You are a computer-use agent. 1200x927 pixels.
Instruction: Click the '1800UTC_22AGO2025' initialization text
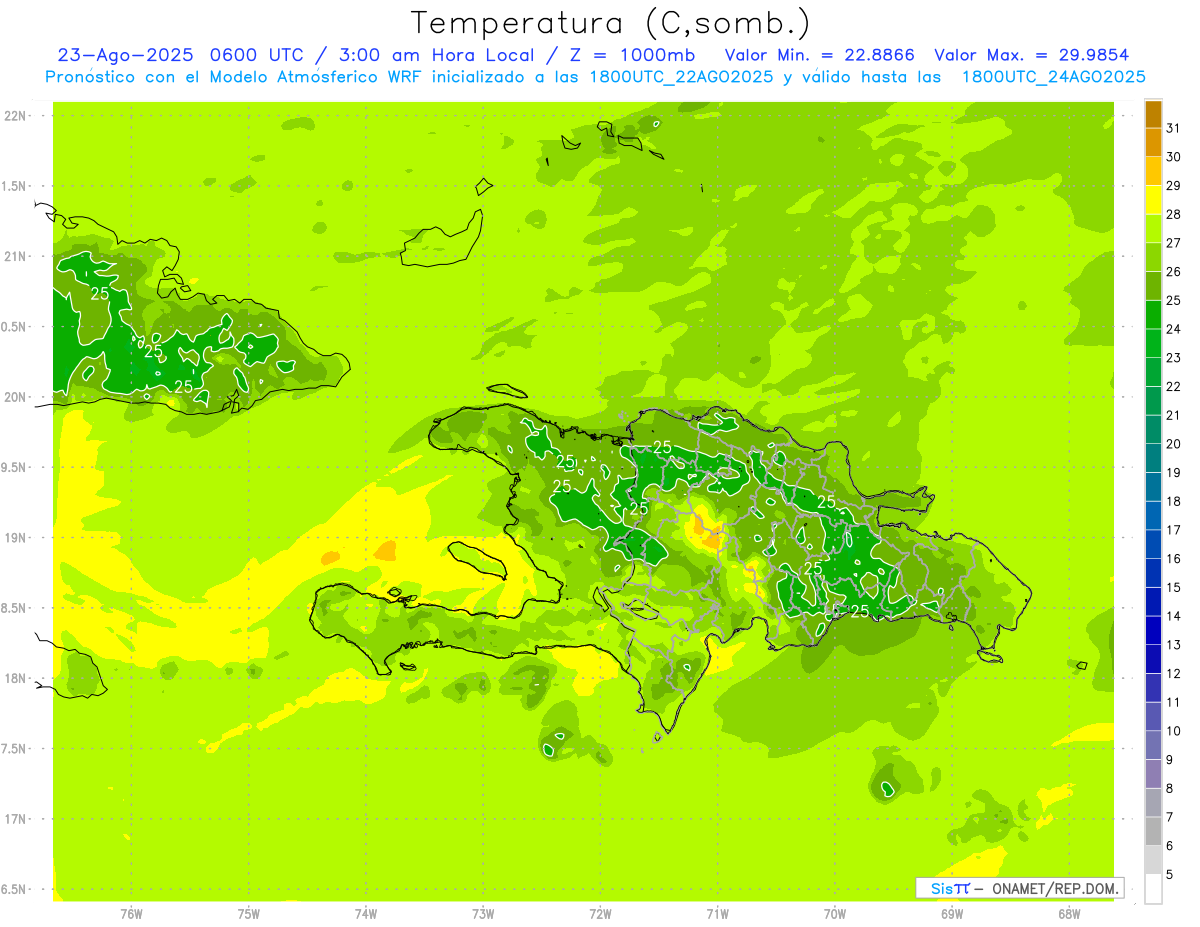[x=680, y=77]
